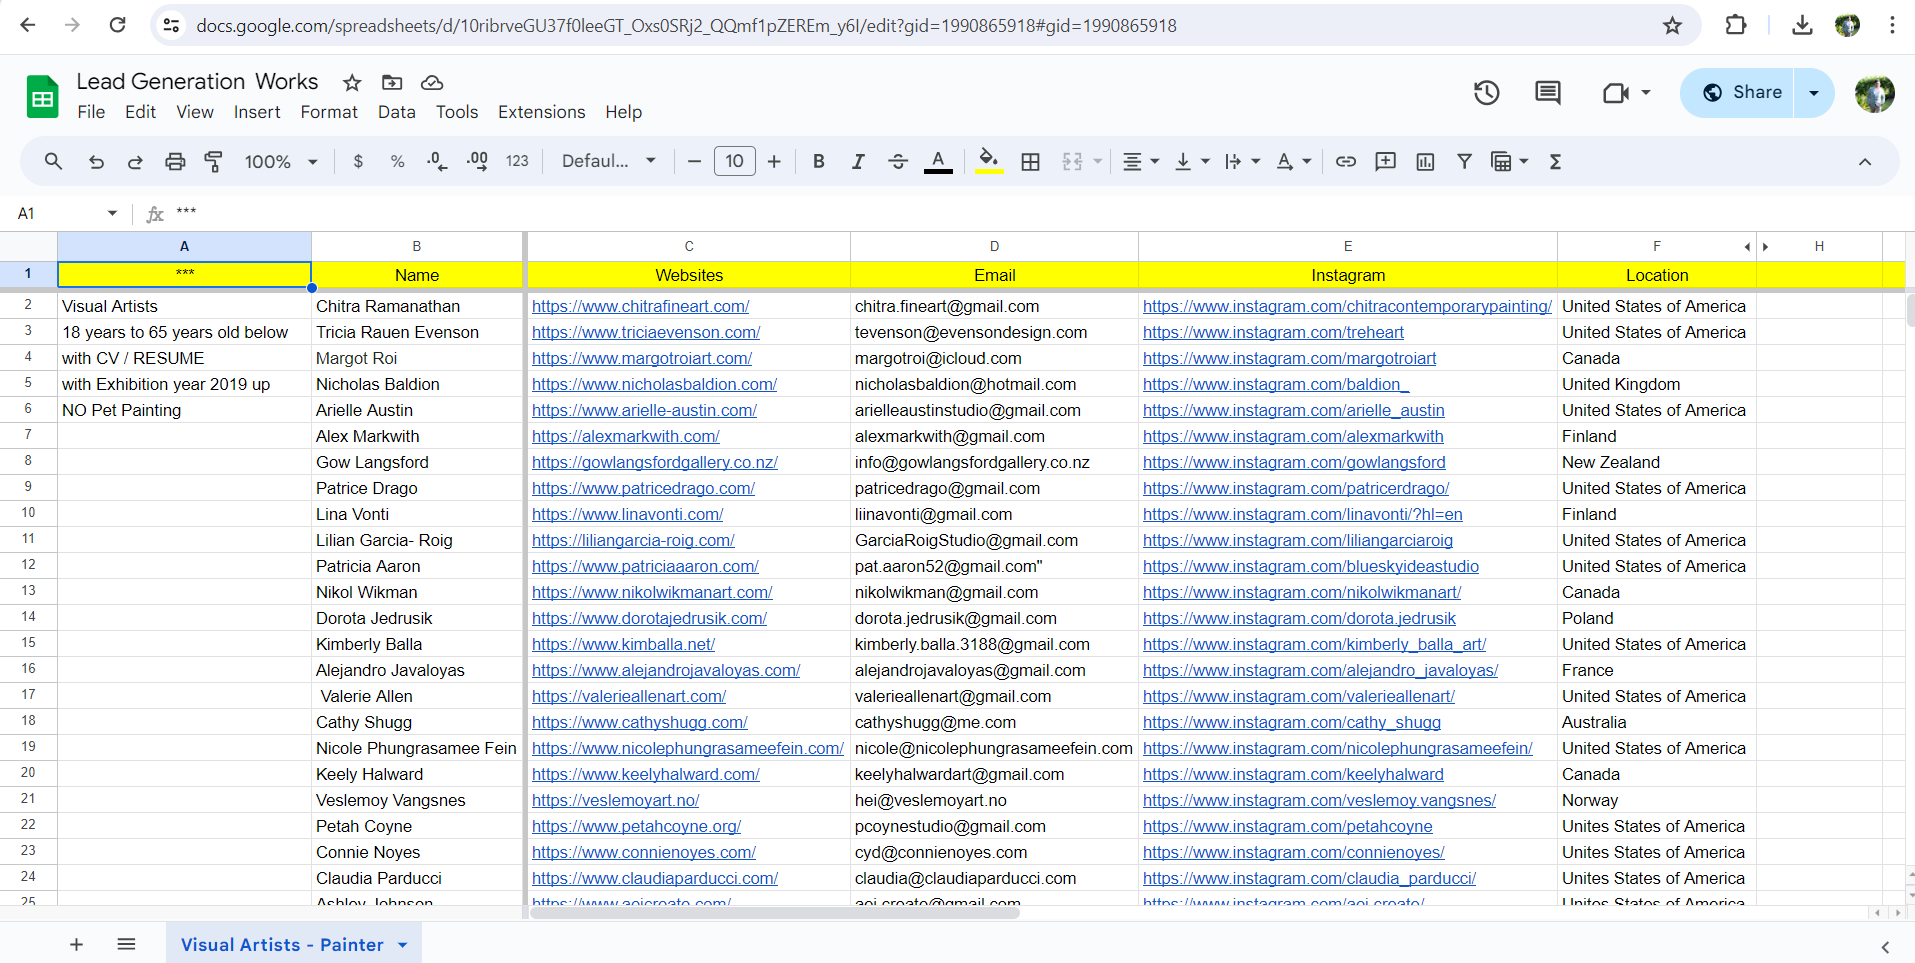Open the Data menu
Screen dimensions: 1915x963
point(396,112)
